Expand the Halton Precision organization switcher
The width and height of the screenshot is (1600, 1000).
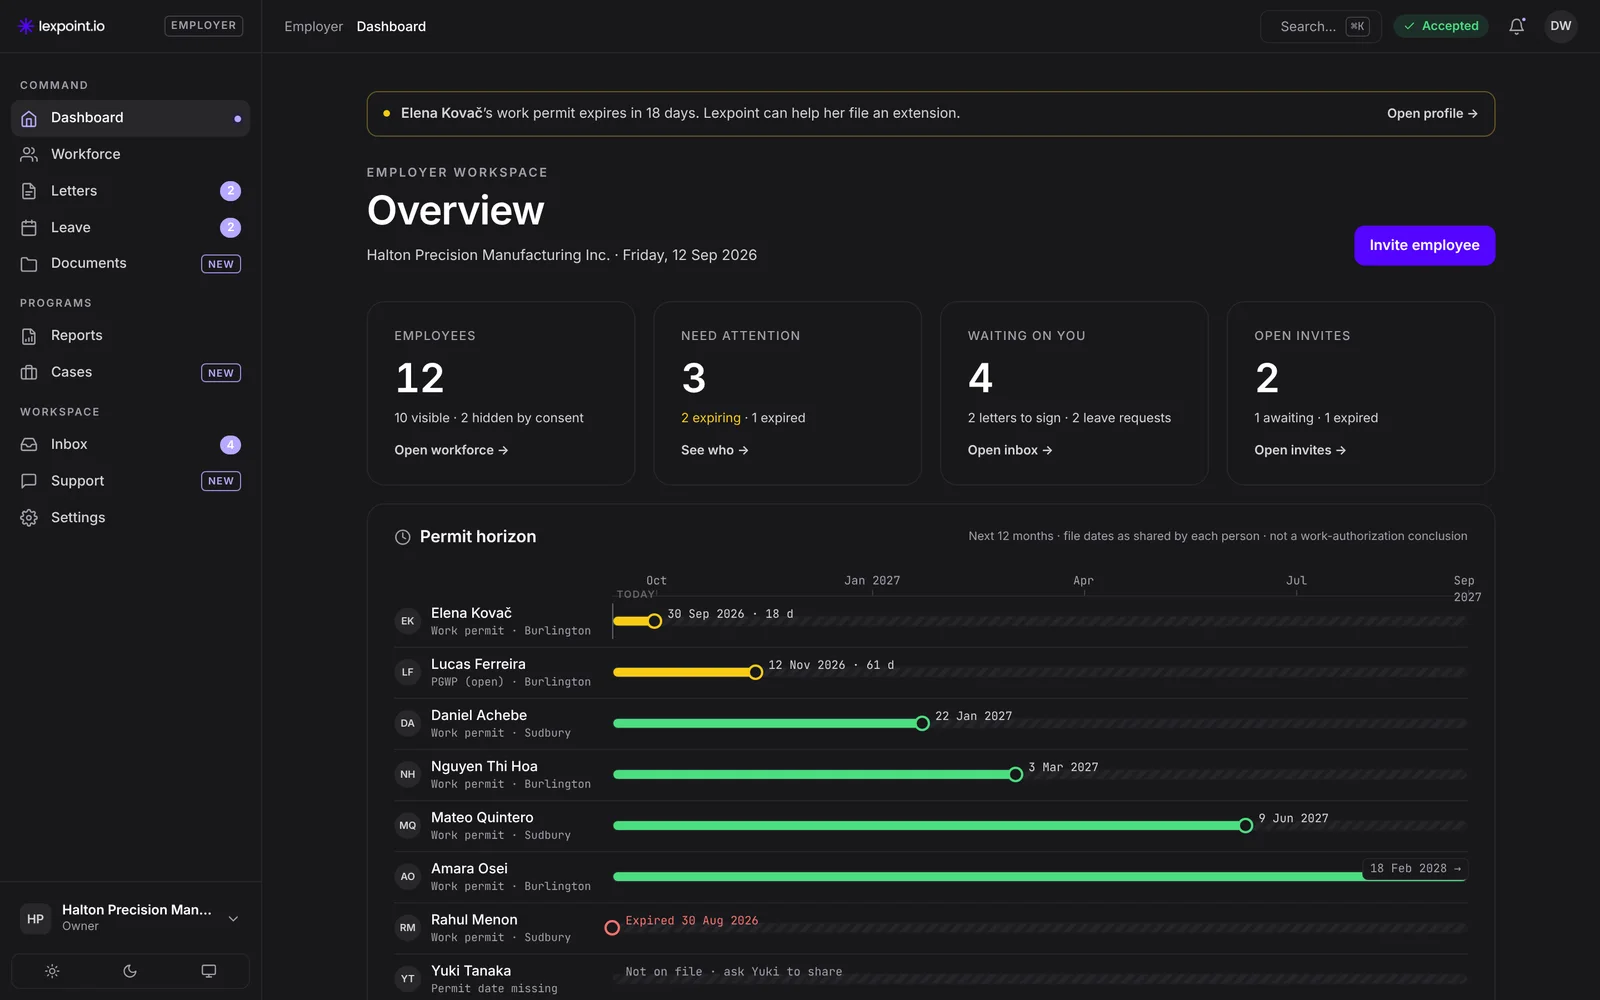pos(130,918)
